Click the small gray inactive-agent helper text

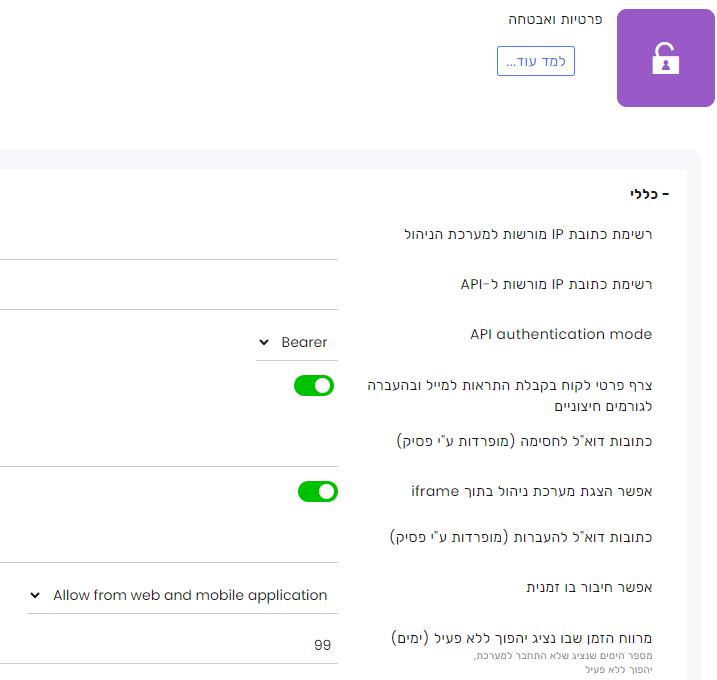563,663
